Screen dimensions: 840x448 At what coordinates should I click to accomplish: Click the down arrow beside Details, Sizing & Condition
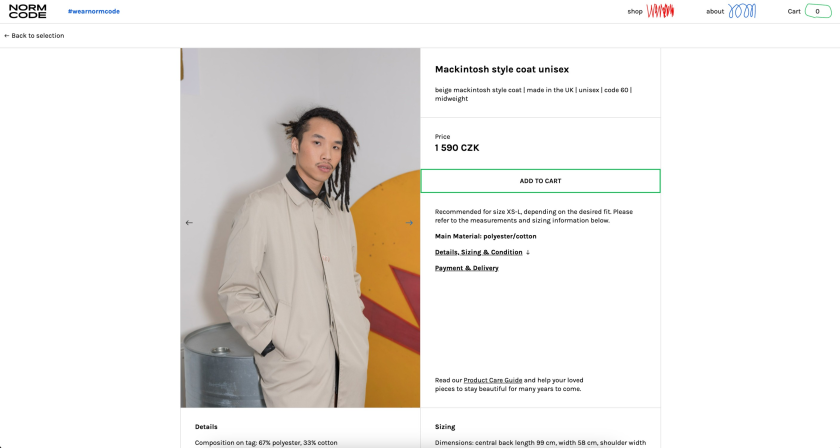[x=528, y=252]
